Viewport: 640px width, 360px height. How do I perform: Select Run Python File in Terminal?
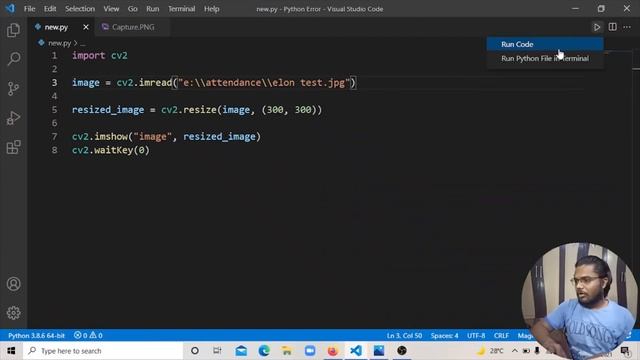tap(545, 58)
